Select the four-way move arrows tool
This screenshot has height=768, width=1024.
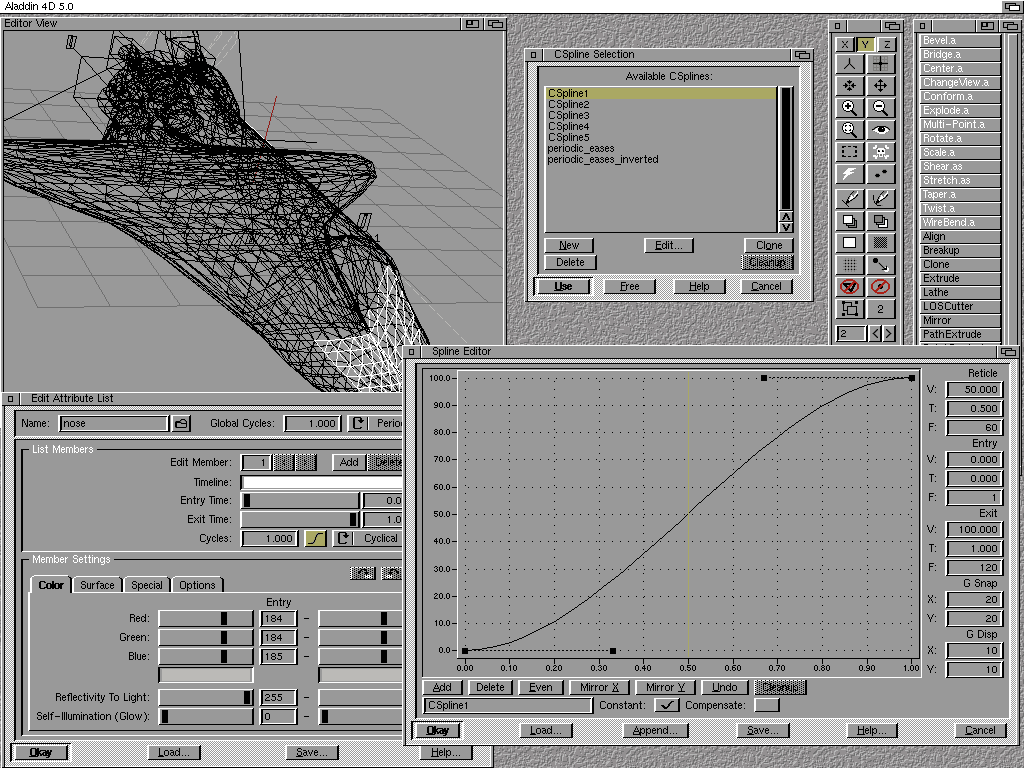tap(880, 86)
